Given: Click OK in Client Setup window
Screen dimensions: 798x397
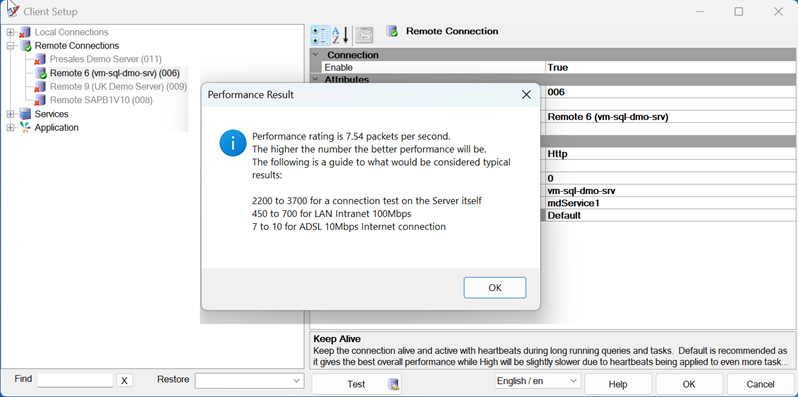Looking at the screenshot, I should 689,384.
